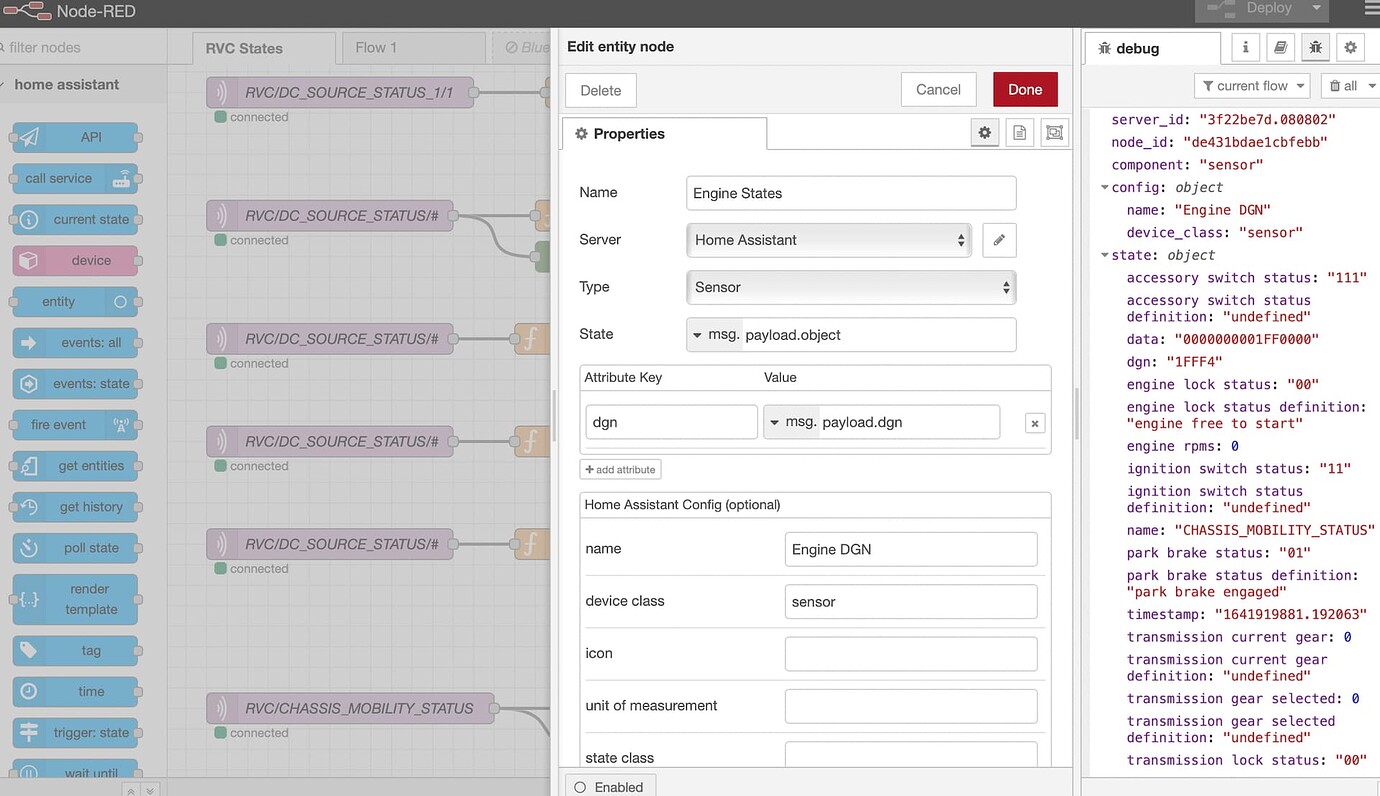Open the node description document icon

pyautogui.click(x=1019, y=133)
